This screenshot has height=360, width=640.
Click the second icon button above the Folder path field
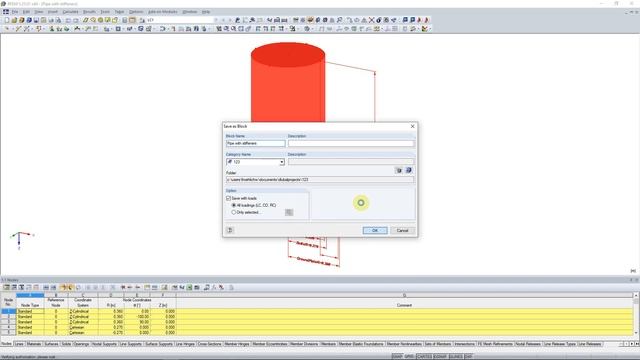coord(409,171)
